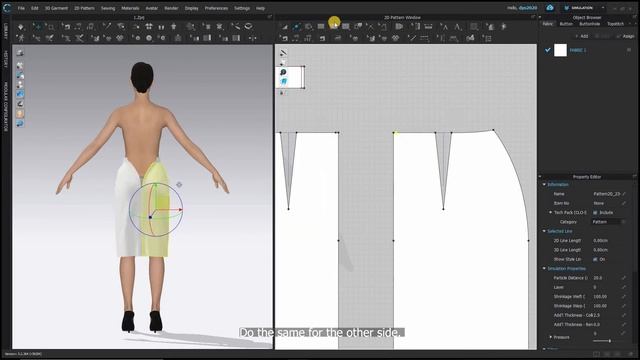Open the File menu
The height and width of the screenshot is (360, 640).
(21, 8)
